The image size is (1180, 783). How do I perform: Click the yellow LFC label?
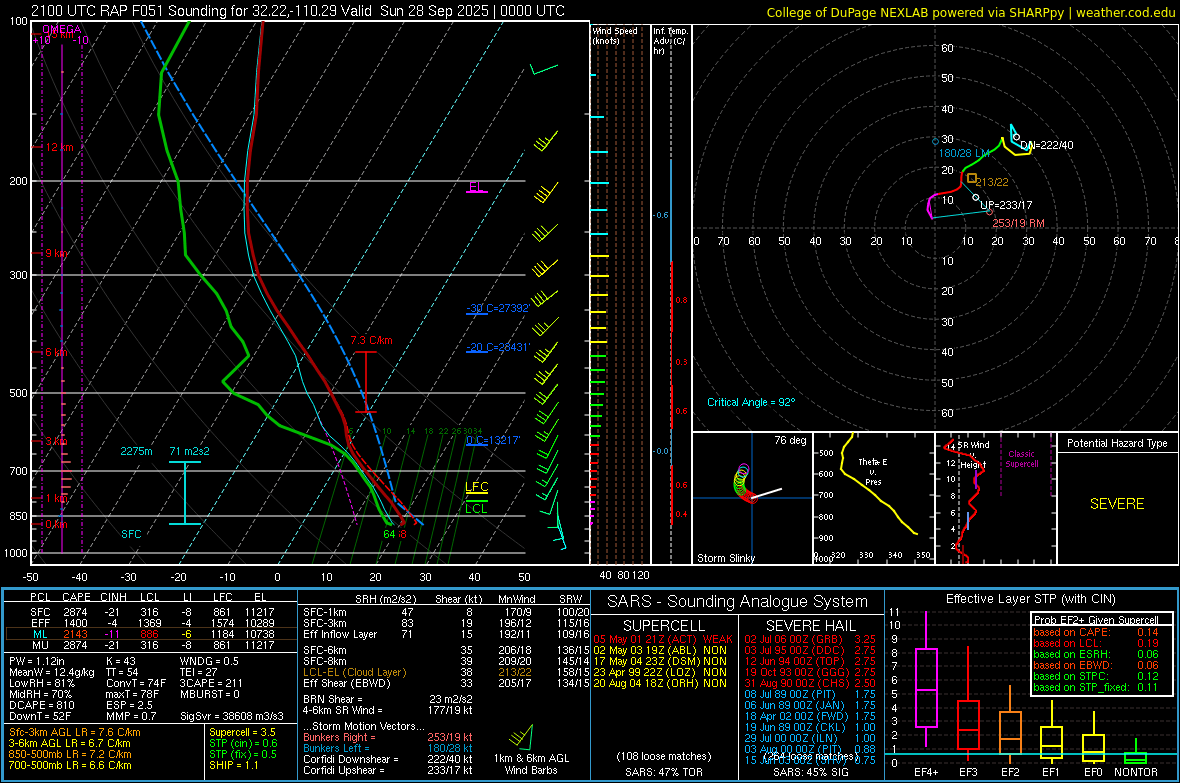pos(476,487)
